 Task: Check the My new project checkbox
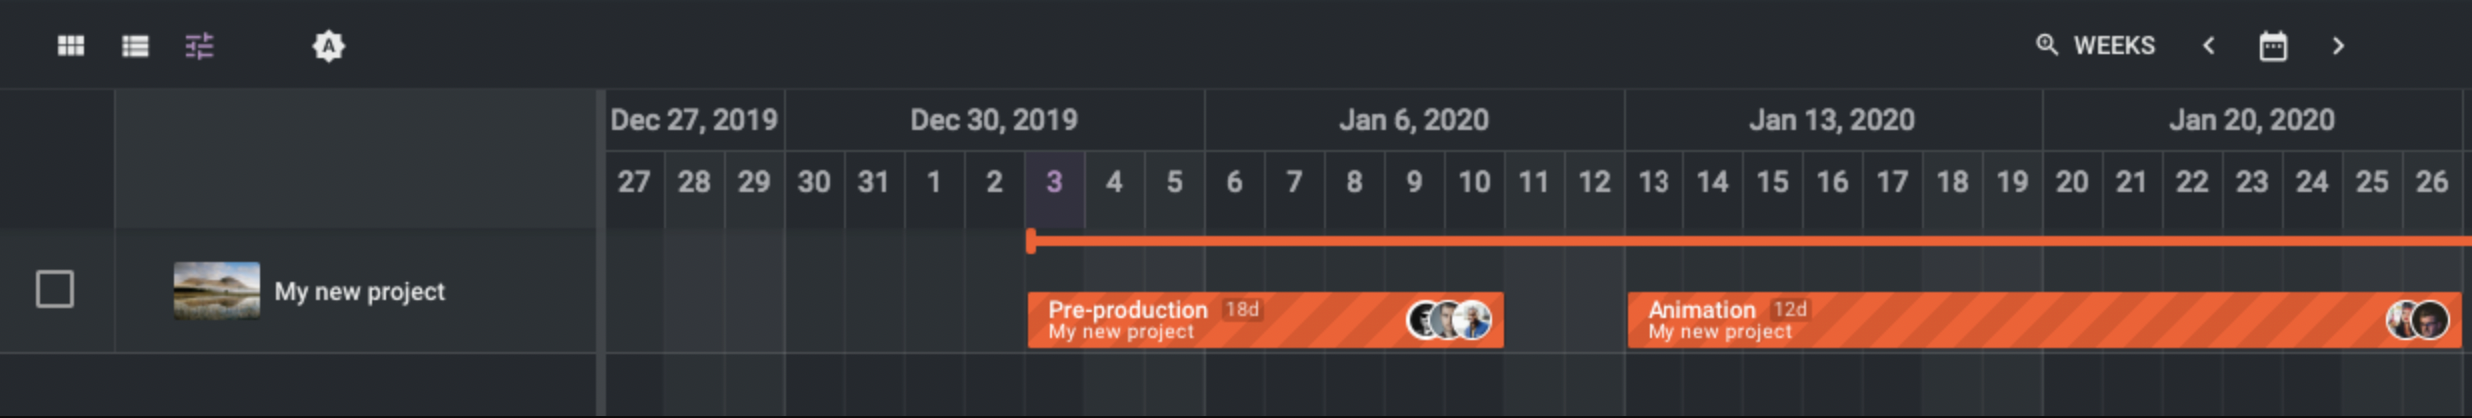point(55,289)
